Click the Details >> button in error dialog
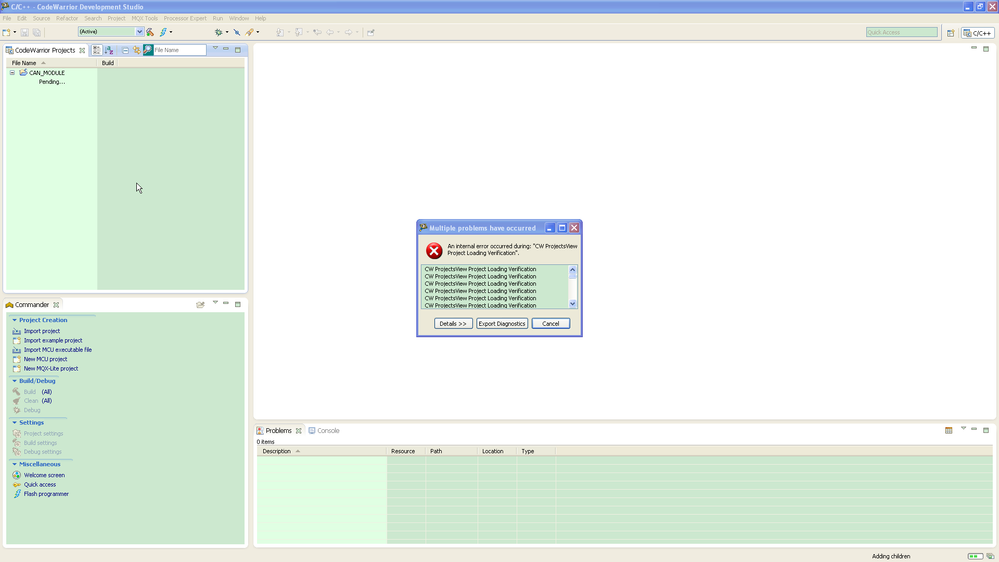The width and height of the screenshot is (999, 562). coord(453,324)
